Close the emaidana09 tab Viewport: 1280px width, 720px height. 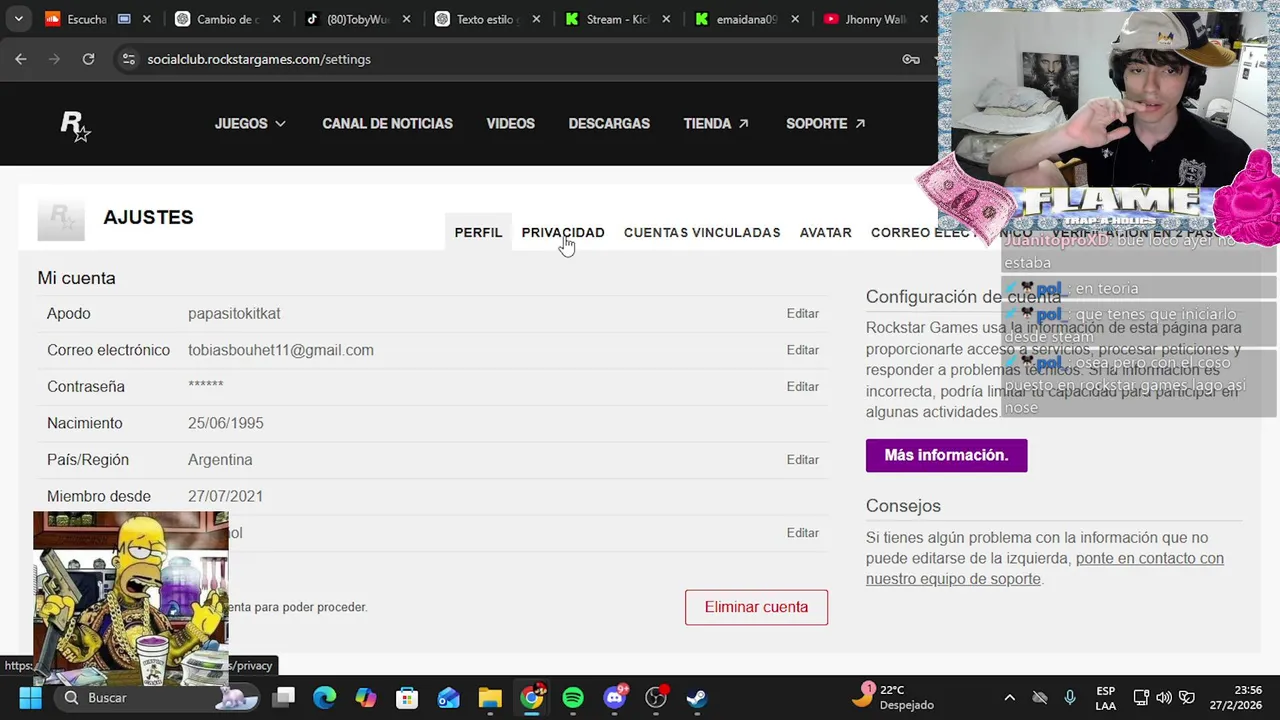tap(797, 19)
